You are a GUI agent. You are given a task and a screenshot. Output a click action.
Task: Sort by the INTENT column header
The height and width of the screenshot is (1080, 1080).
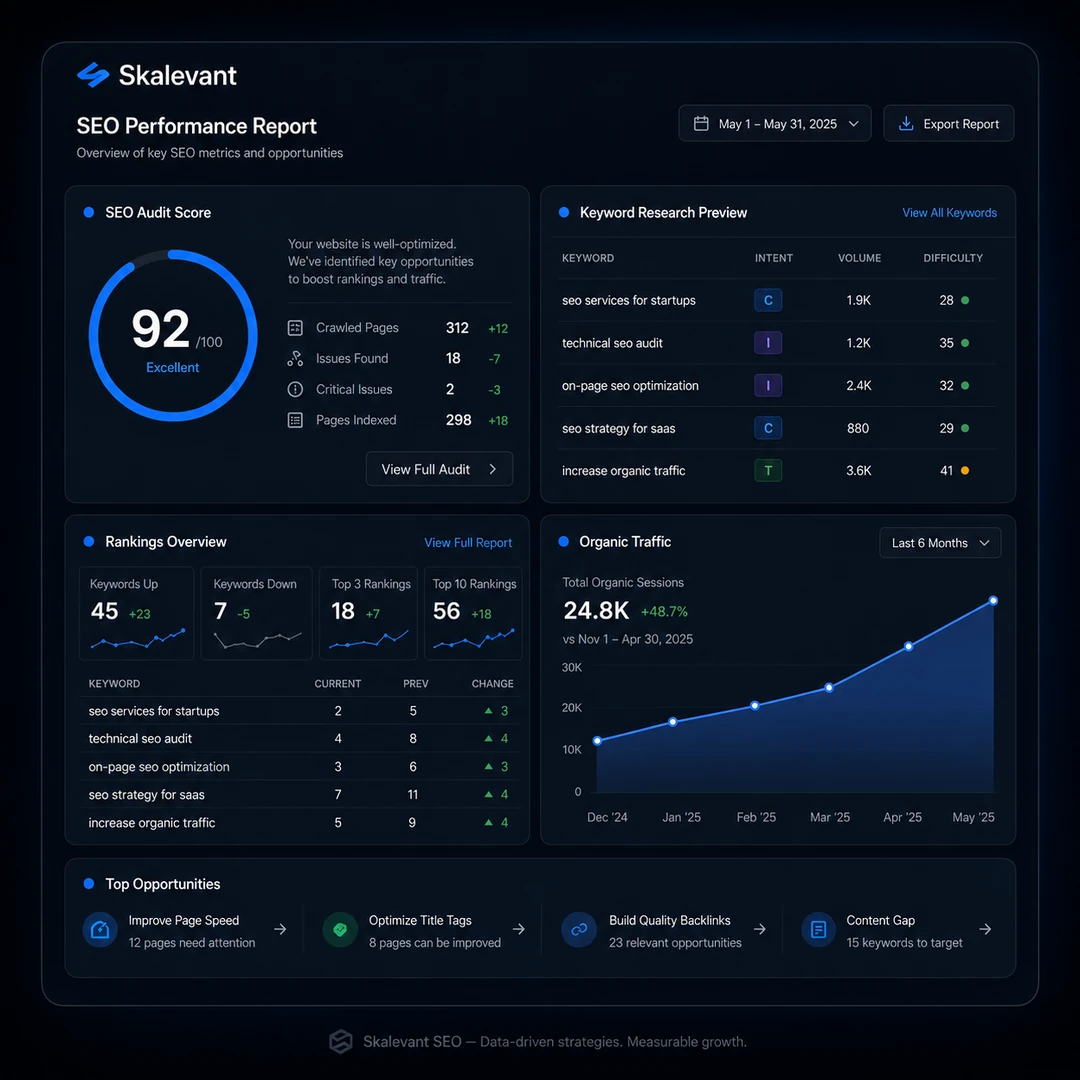(773, 258)
